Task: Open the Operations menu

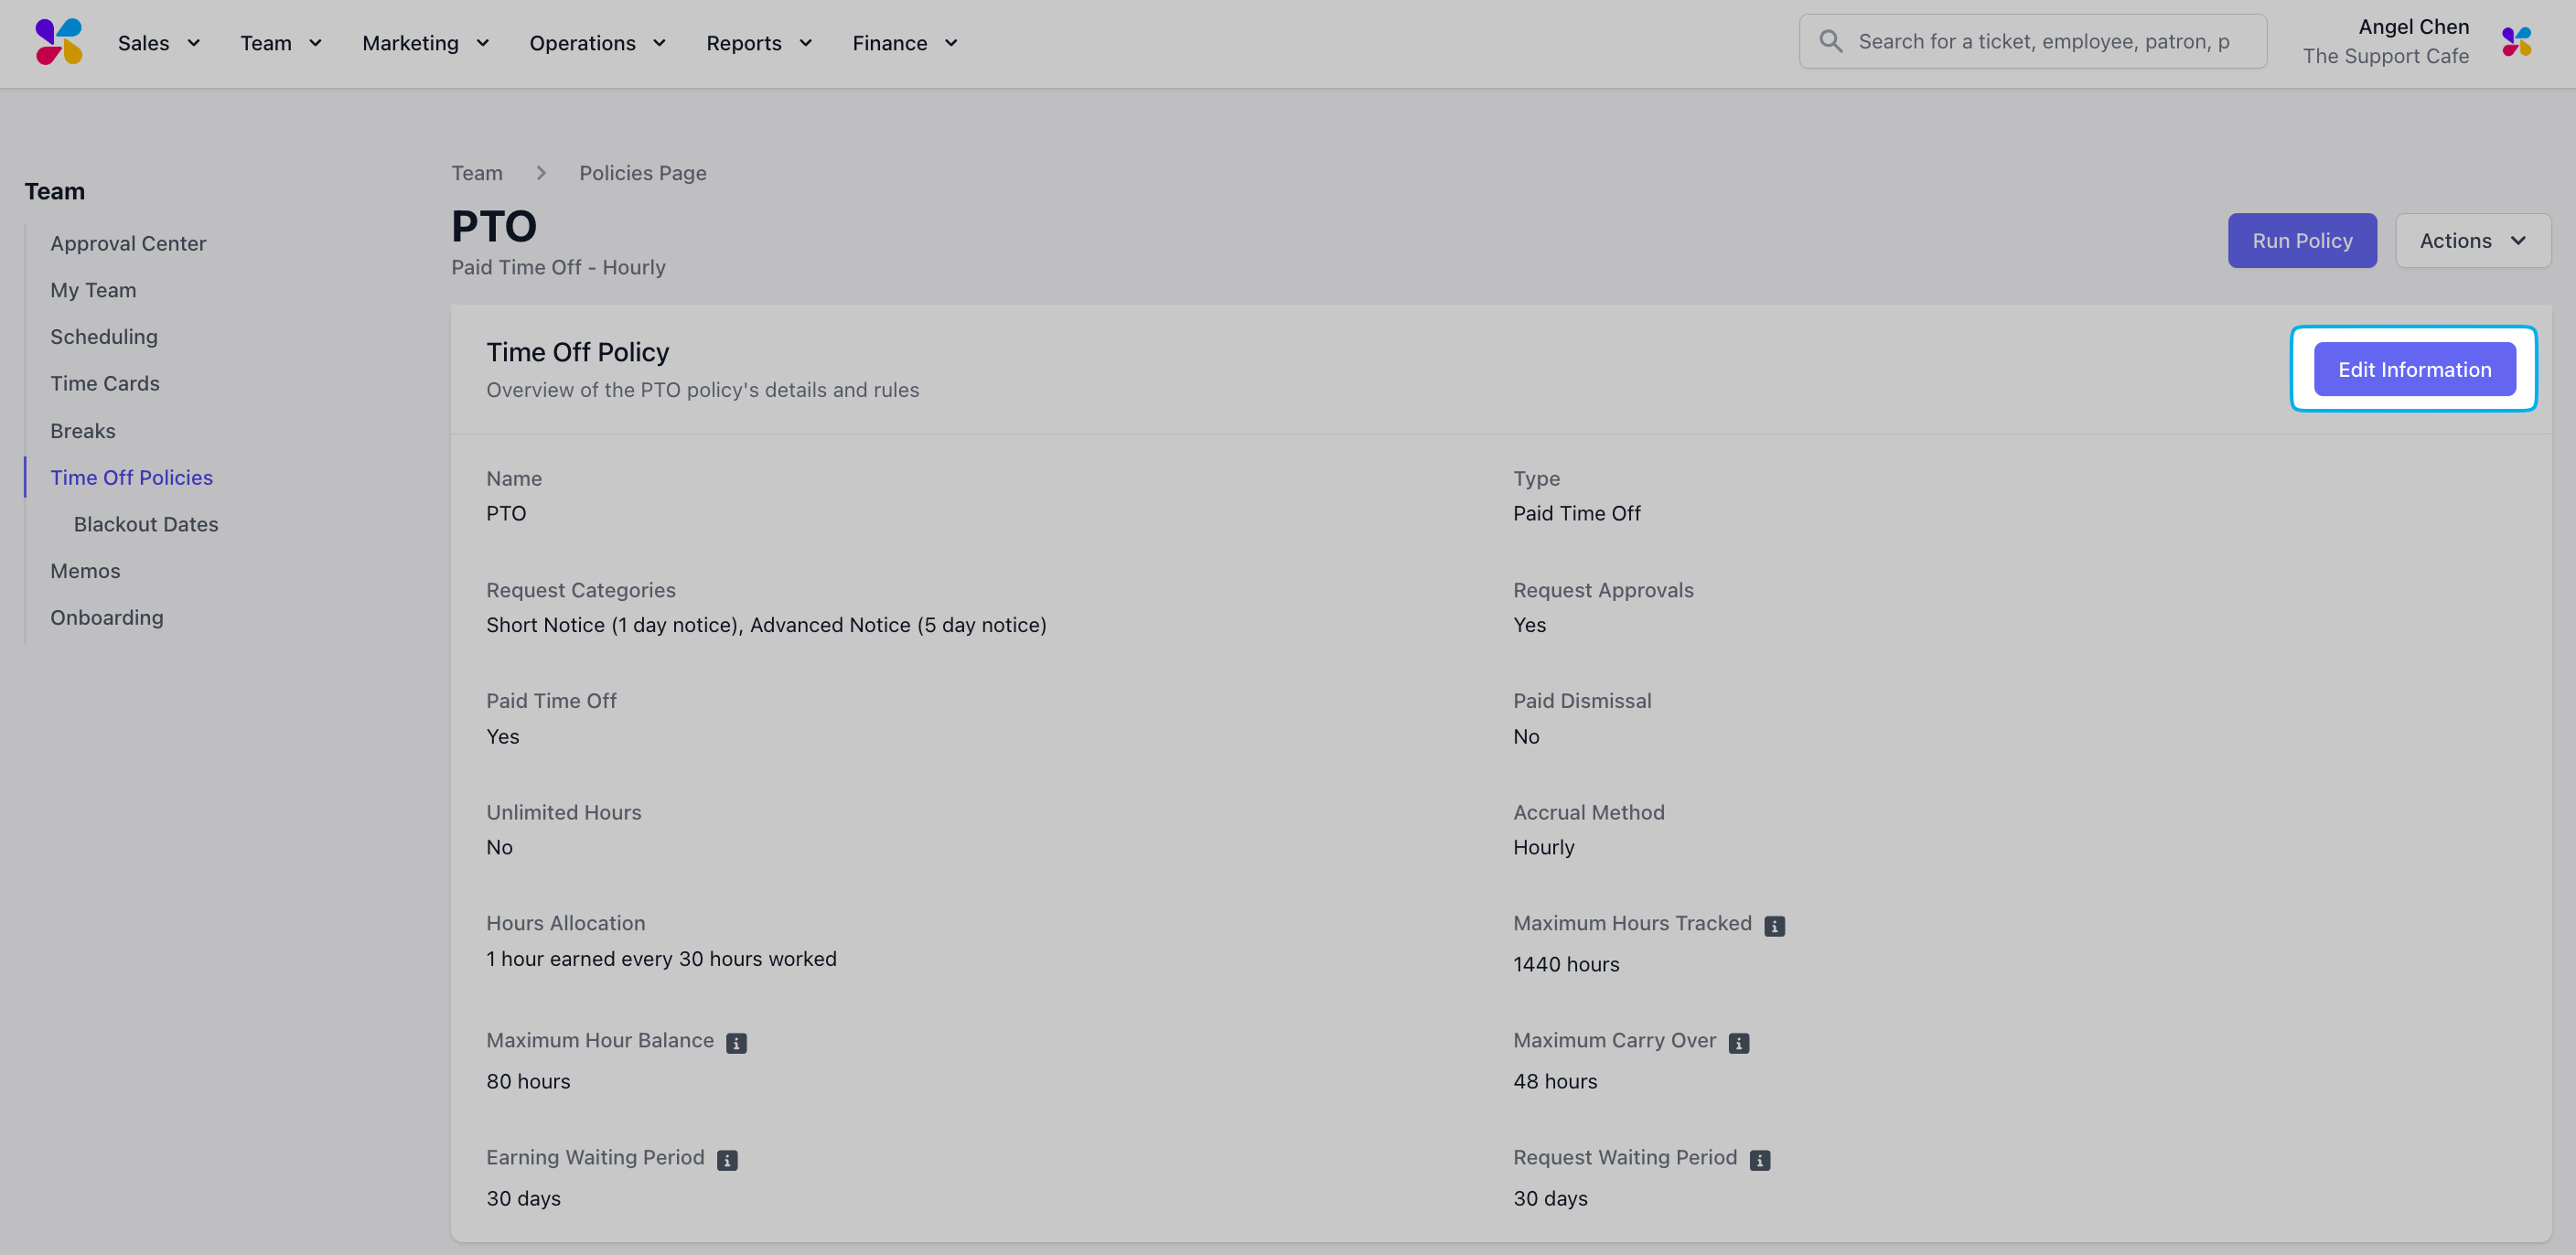Action: point(598,43)
